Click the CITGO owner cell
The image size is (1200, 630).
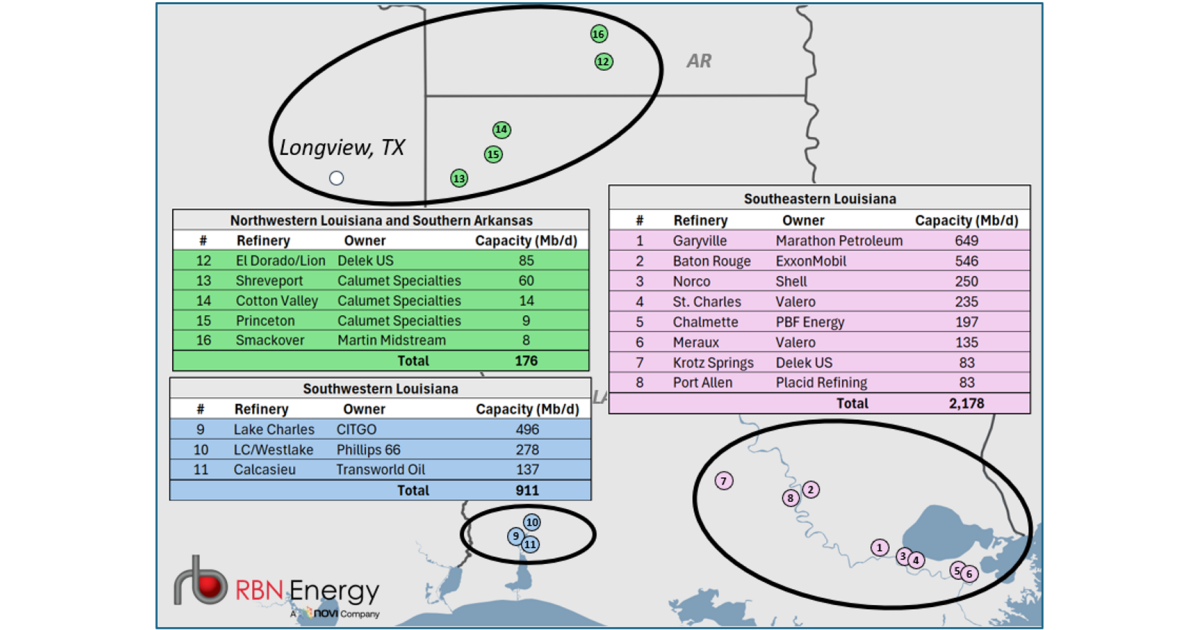pos(357,429)
